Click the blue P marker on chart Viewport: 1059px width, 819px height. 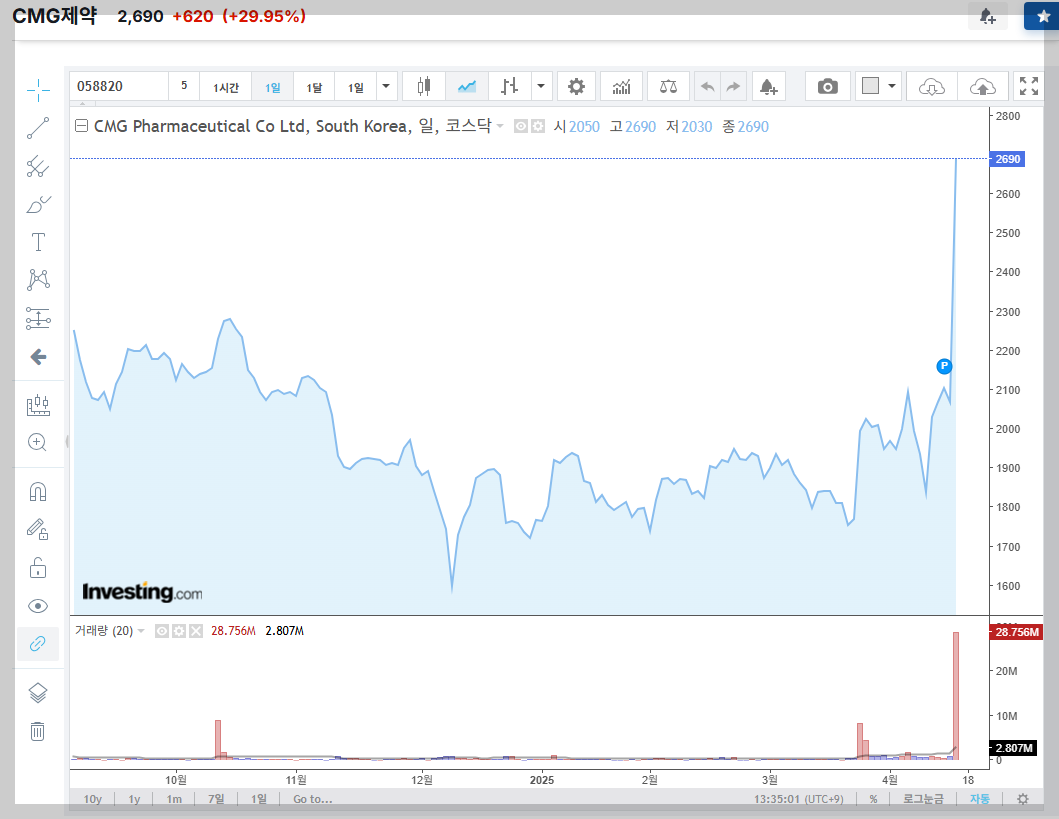(x=944, y=366)
